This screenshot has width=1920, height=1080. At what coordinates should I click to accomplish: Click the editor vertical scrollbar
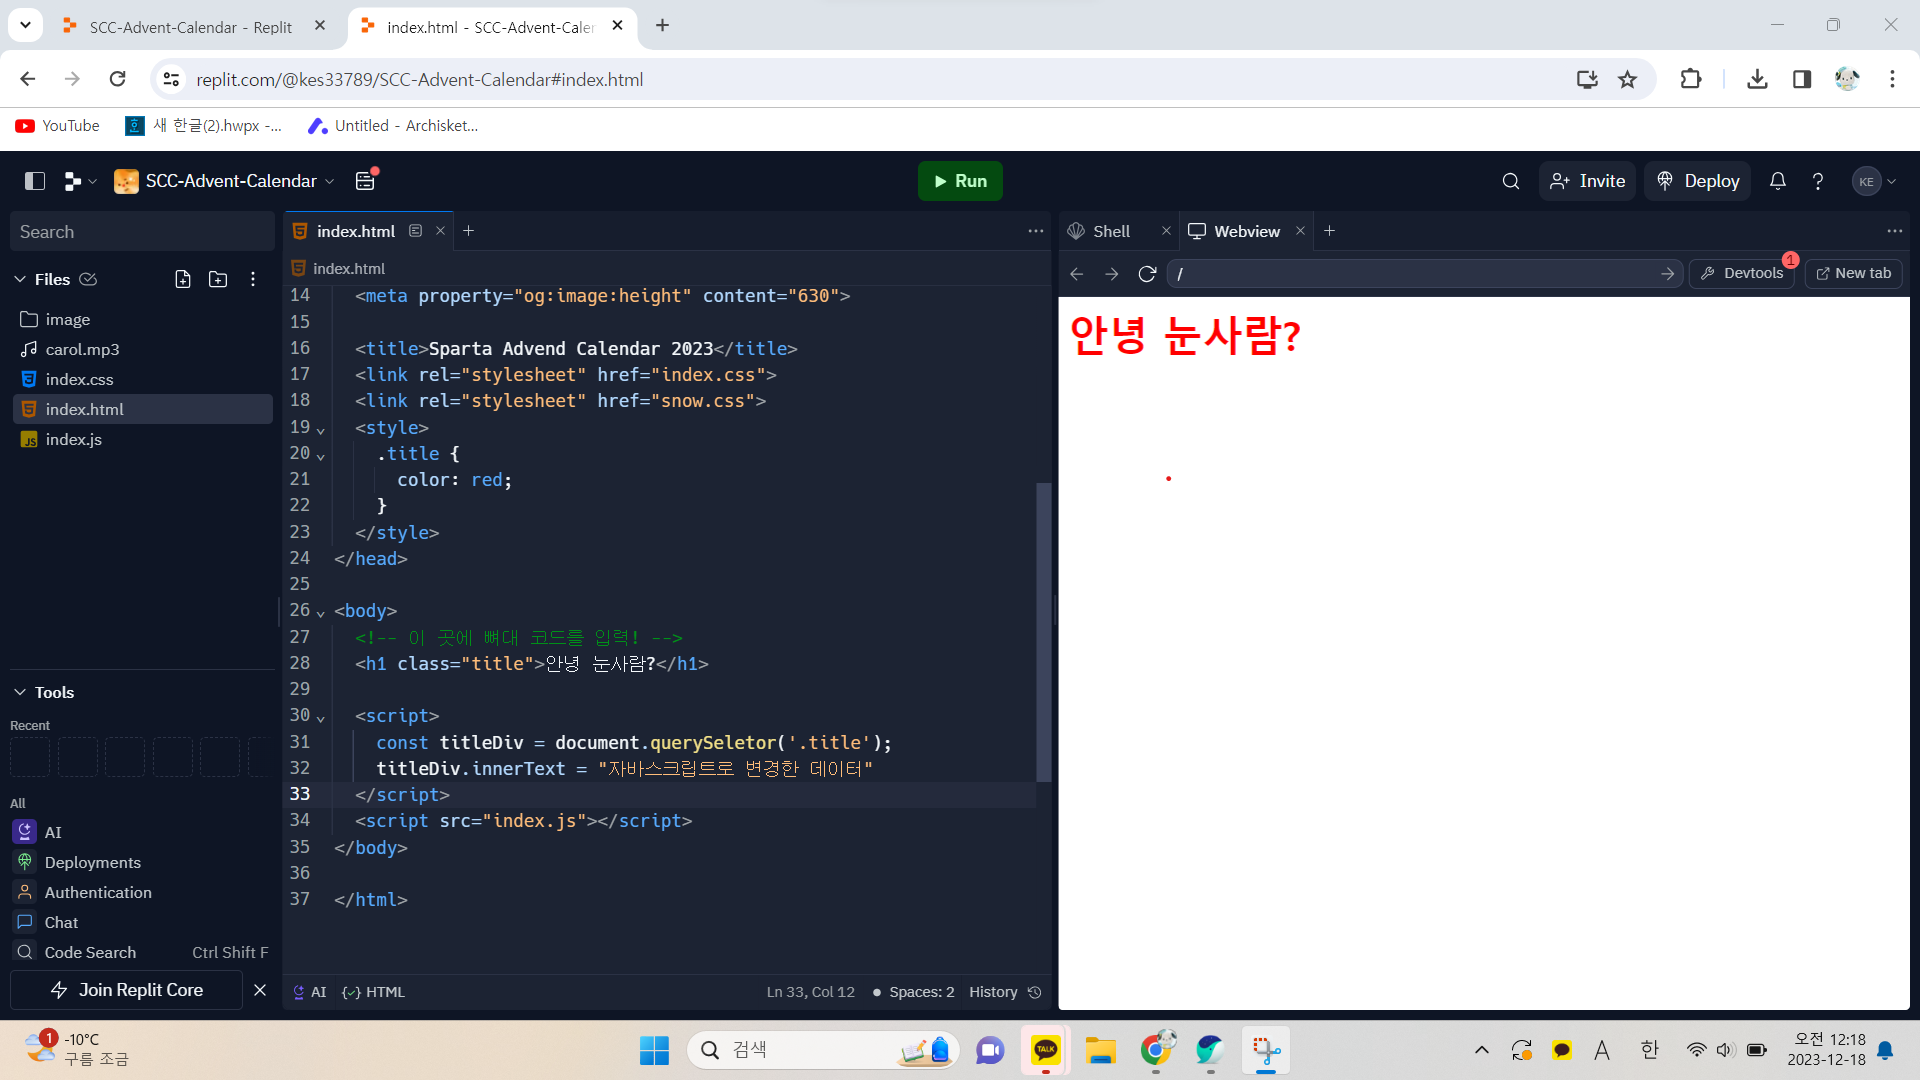(x=1043, y=632)
